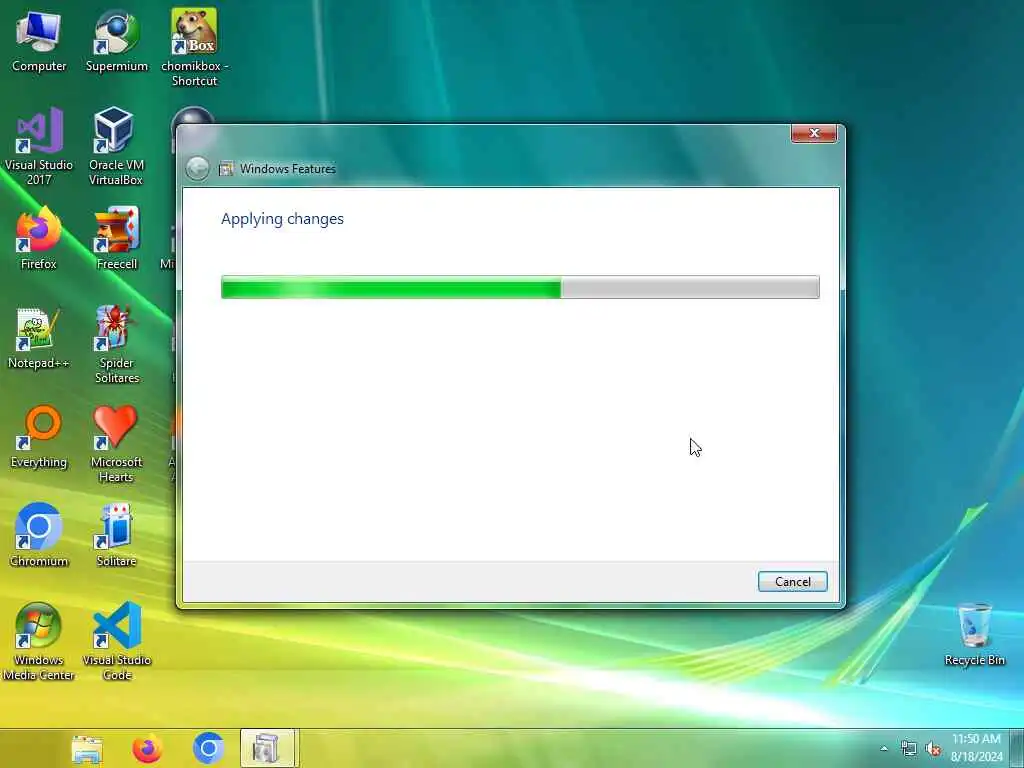The width and height of the screenshot is (1024, 768).
Task: Select the Oracle VM VirtualBox icon
Action: (x=116, y=146)
